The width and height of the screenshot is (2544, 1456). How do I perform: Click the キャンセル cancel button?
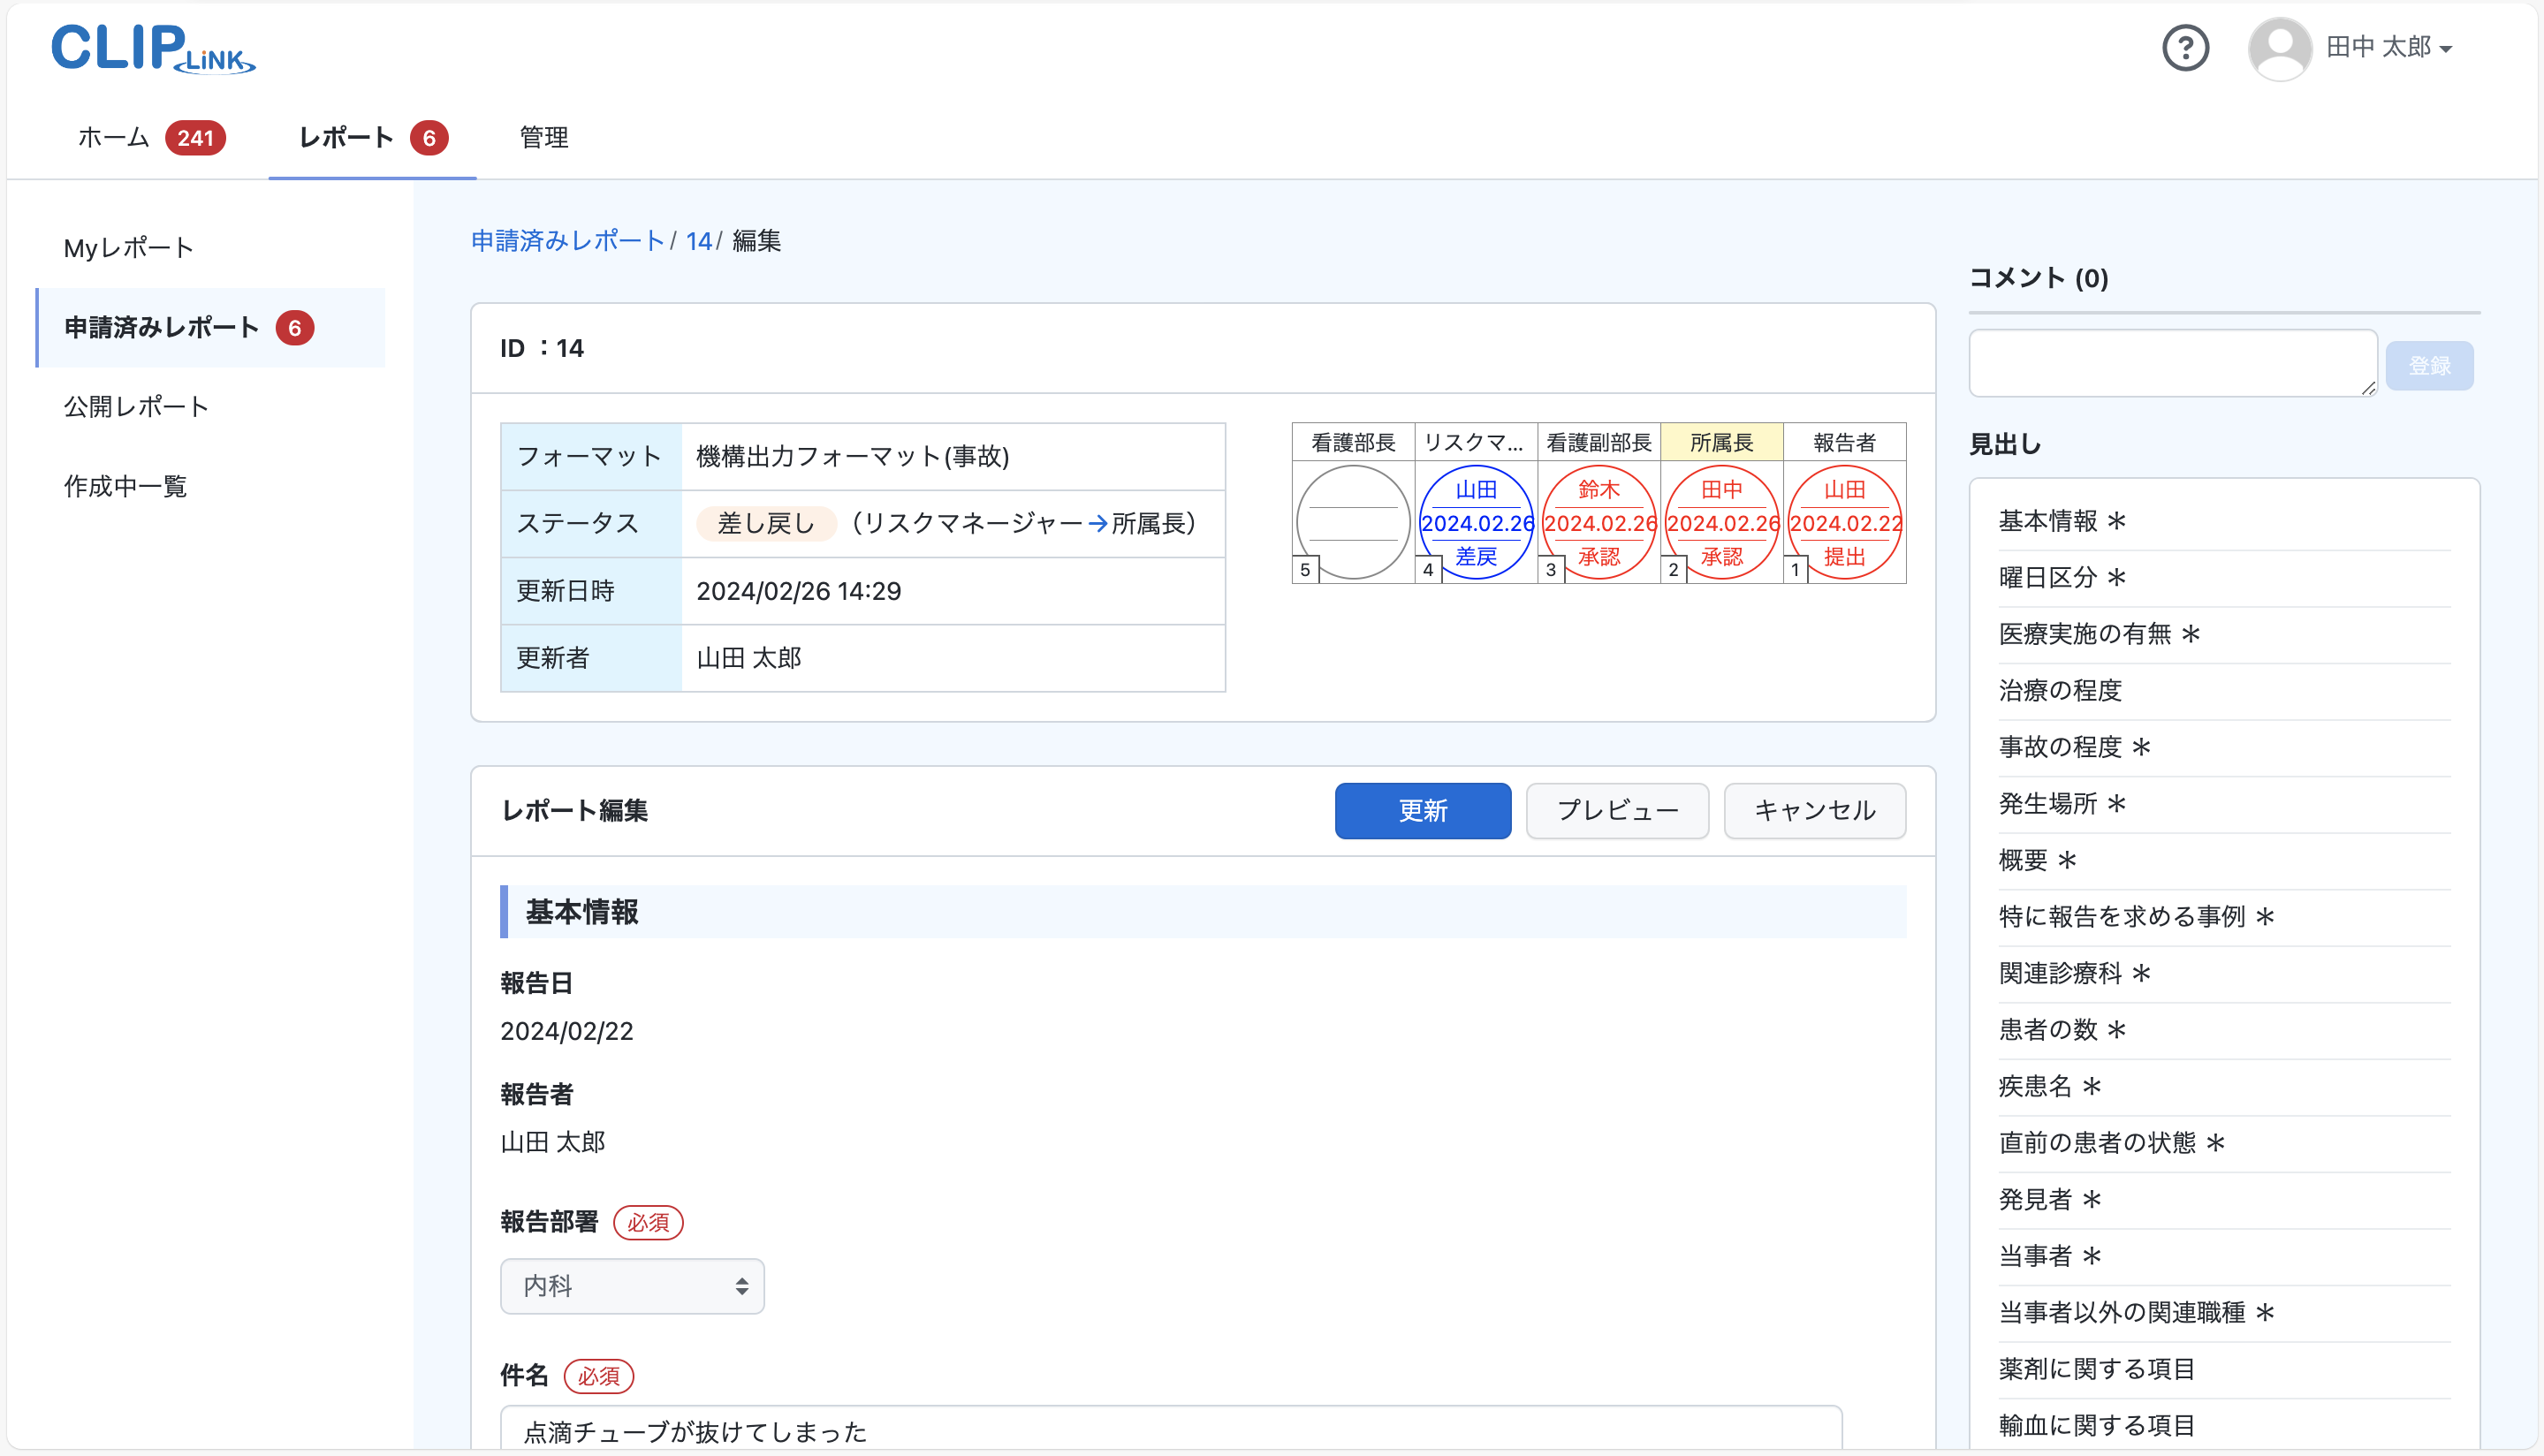(x=1814, y=811)
